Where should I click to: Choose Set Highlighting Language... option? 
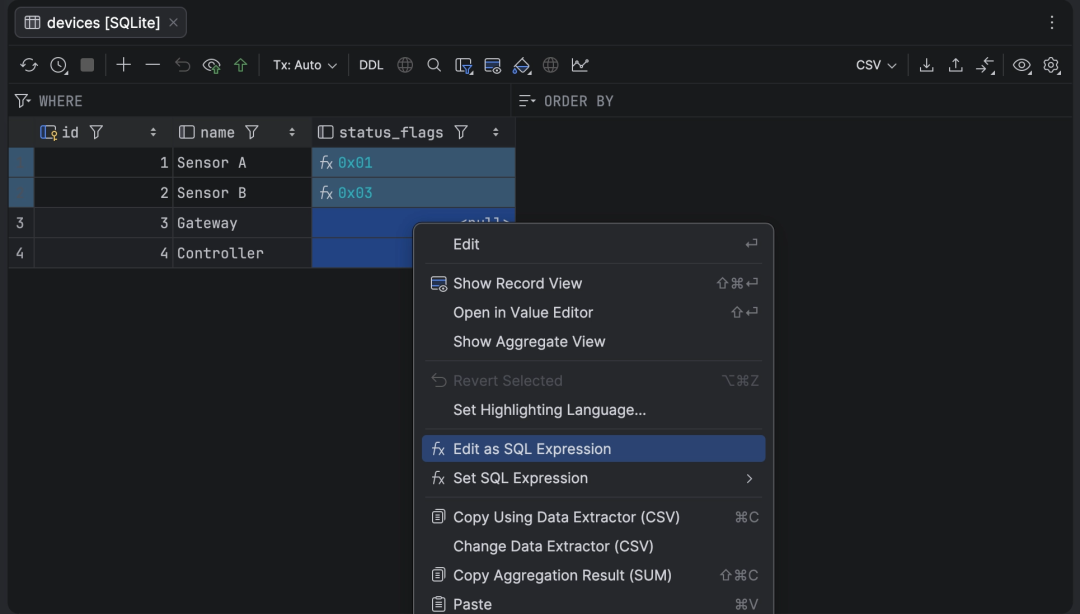(x=593, y=410)
